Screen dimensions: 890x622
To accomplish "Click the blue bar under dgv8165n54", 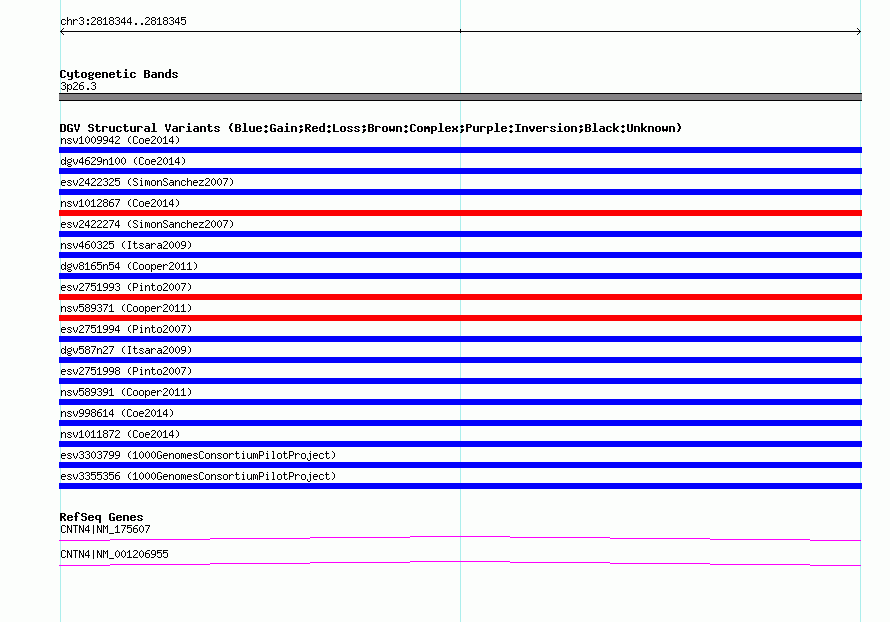I will (x=460, y=276).
